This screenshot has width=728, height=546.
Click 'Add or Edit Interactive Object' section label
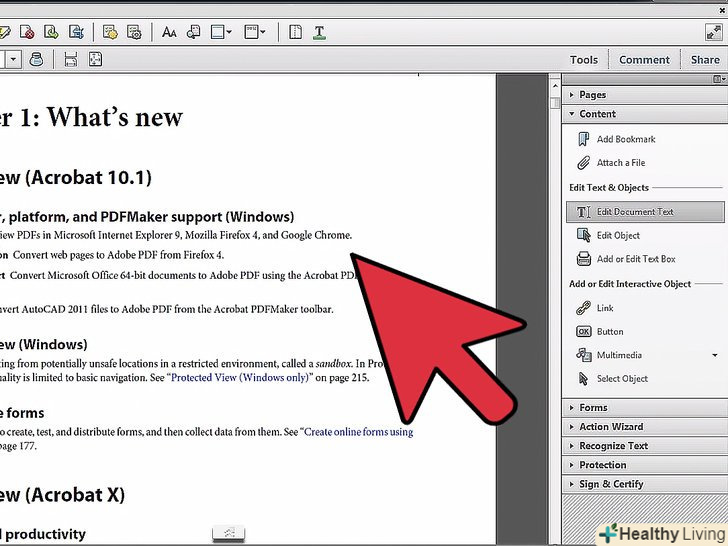point(630,284)
